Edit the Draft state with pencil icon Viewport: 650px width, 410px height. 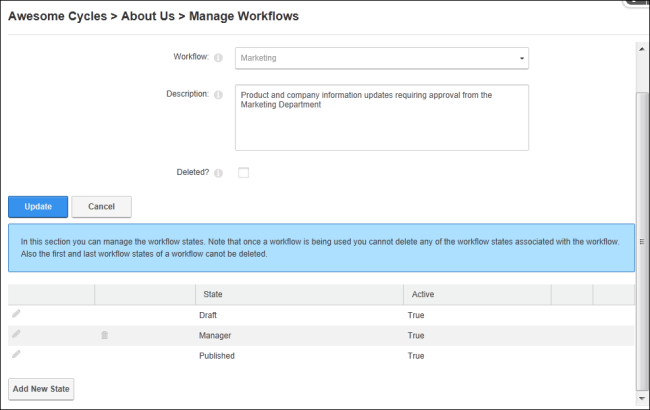tap(16, 314)
